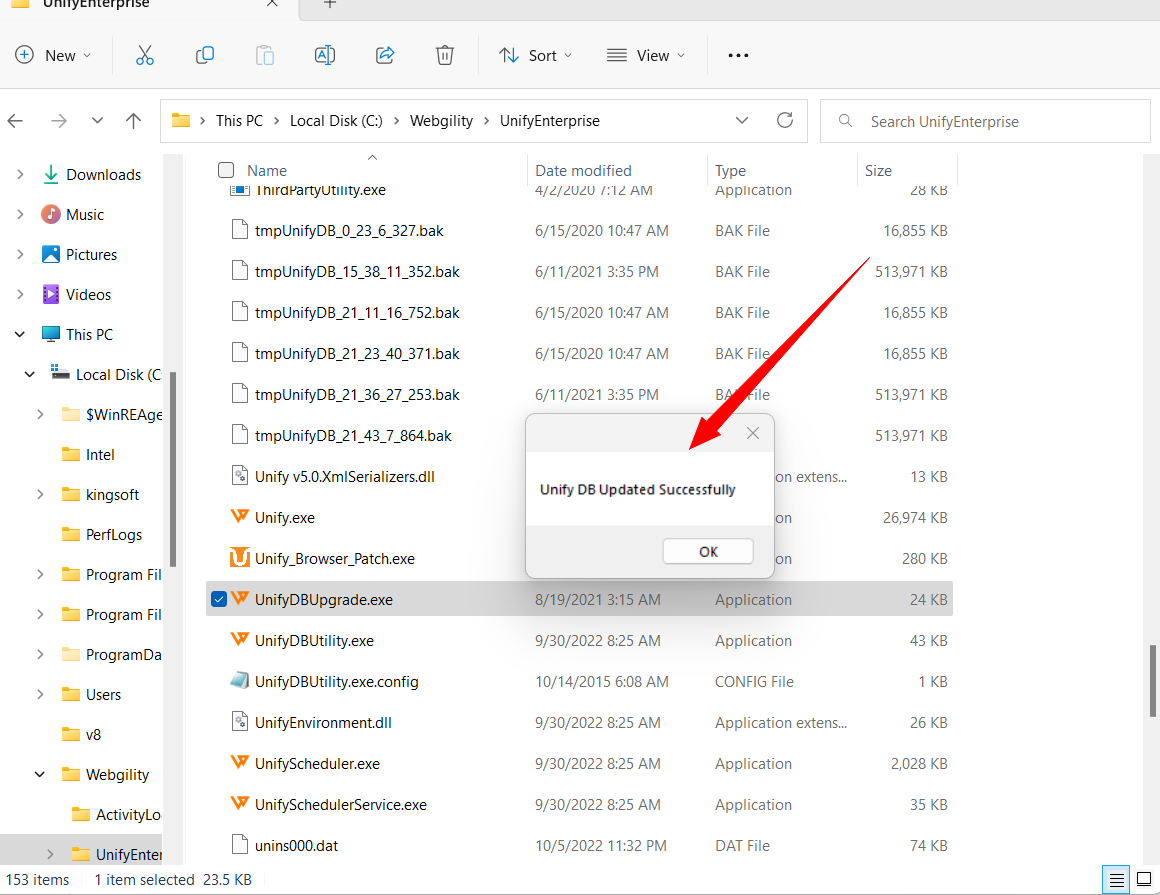1160x895 pixels.
Task: Open Pictures in navigation pane
Action: click(91, 254)
